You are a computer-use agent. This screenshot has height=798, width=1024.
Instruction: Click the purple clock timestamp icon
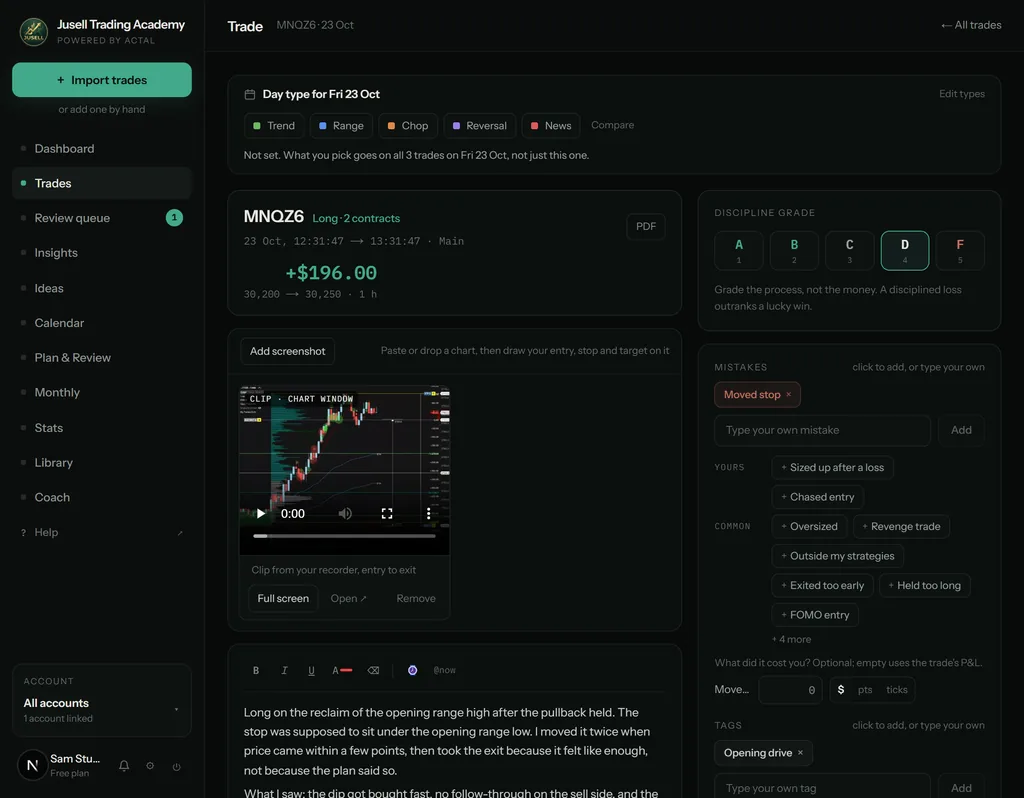(413, 670)
